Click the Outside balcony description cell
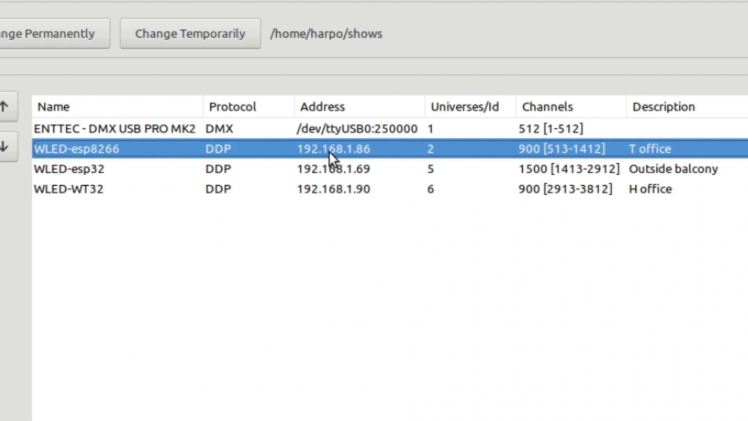 [673, 169]
